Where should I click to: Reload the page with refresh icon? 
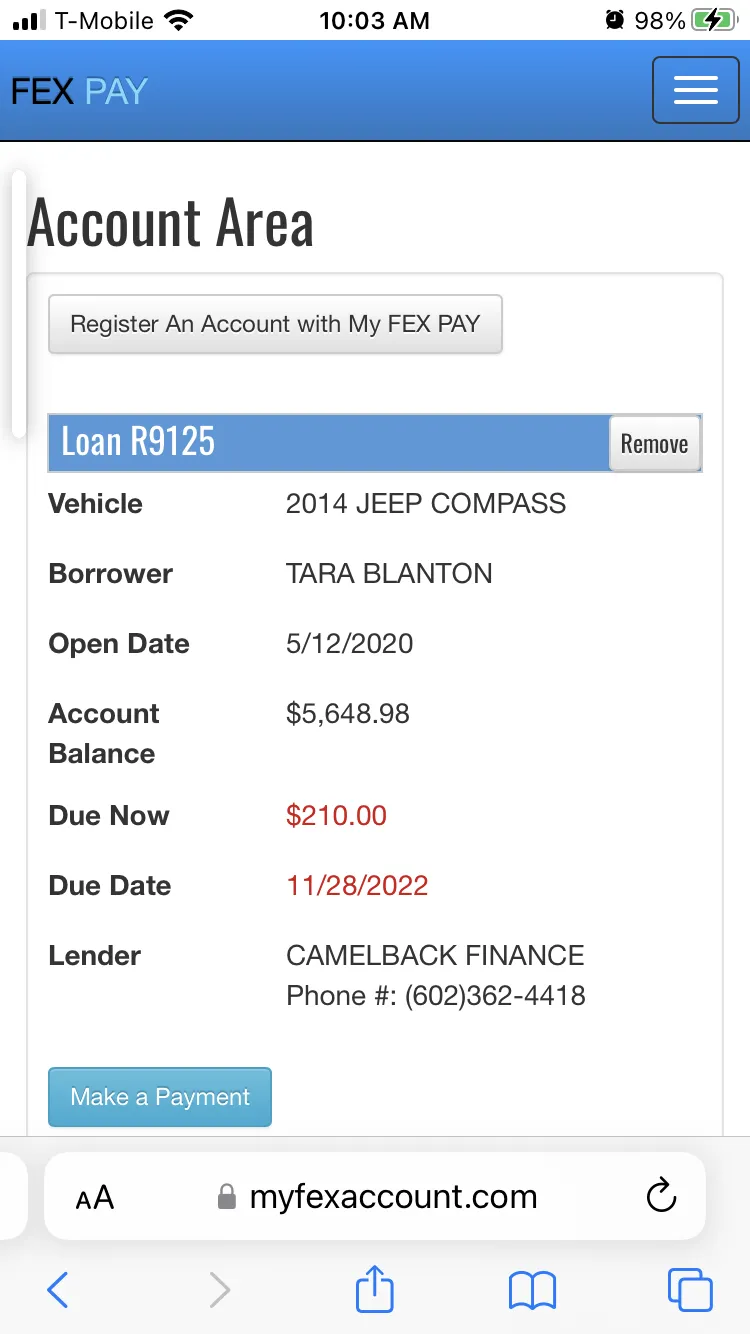(661, 1196)
